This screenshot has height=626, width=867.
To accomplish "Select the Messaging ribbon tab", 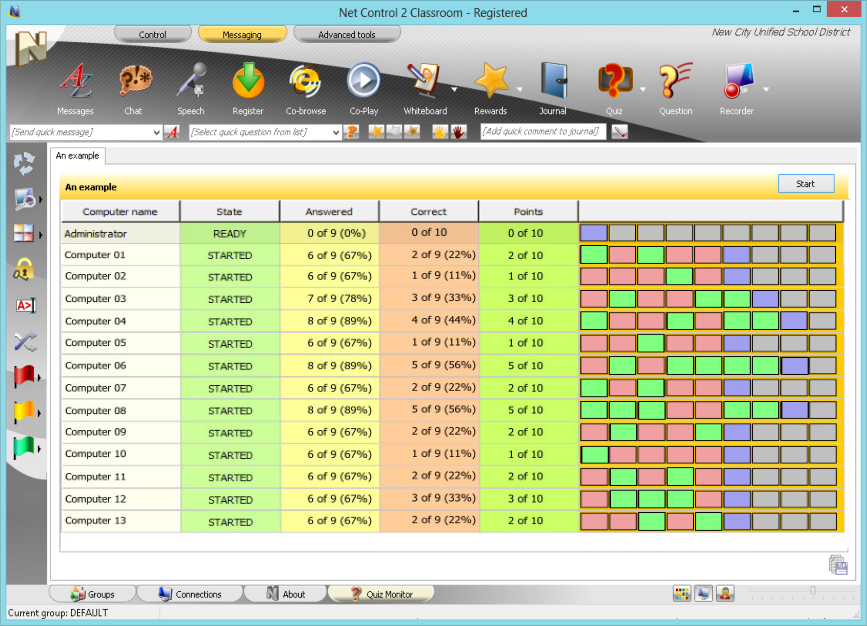I will (242, 34).
